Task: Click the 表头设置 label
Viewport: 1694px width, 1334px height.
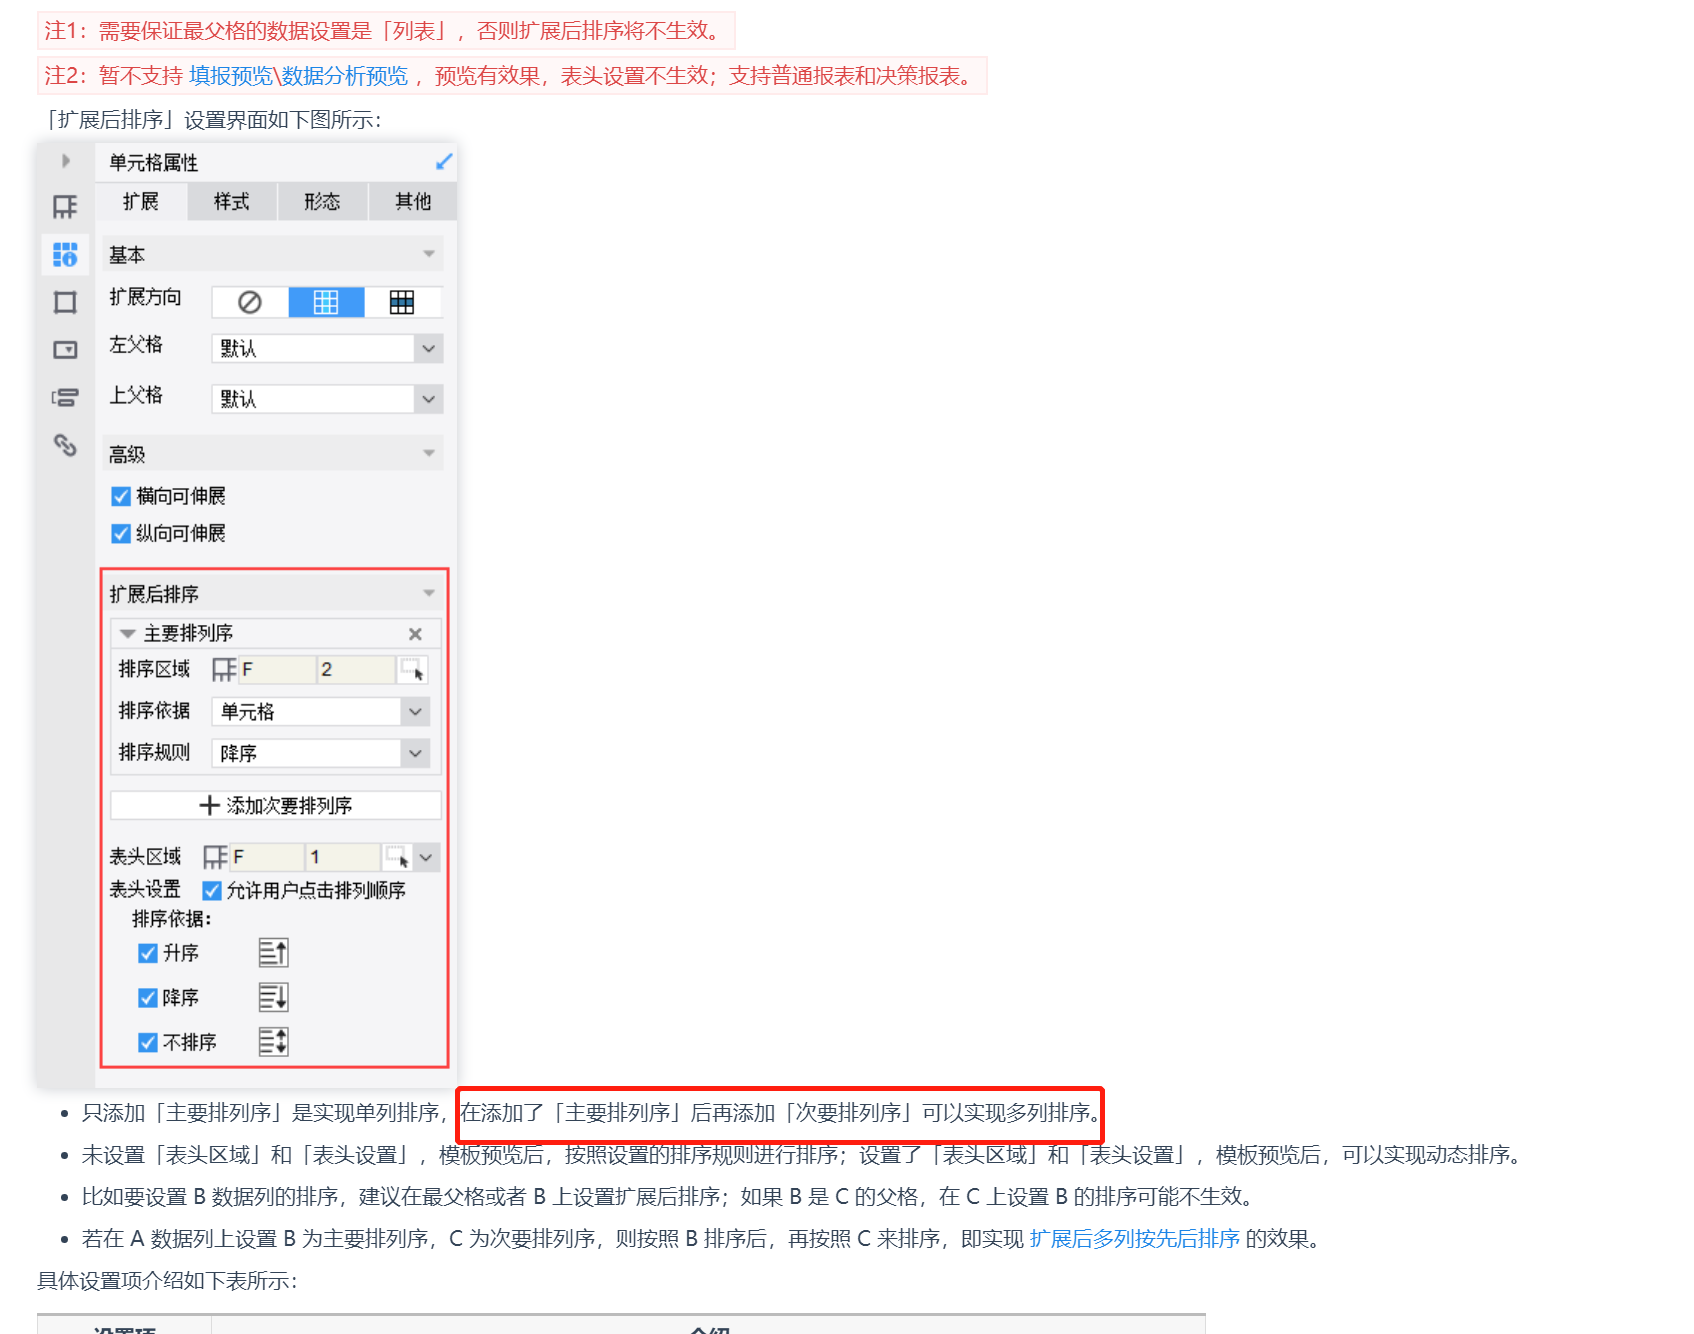Action: (145, 889)
